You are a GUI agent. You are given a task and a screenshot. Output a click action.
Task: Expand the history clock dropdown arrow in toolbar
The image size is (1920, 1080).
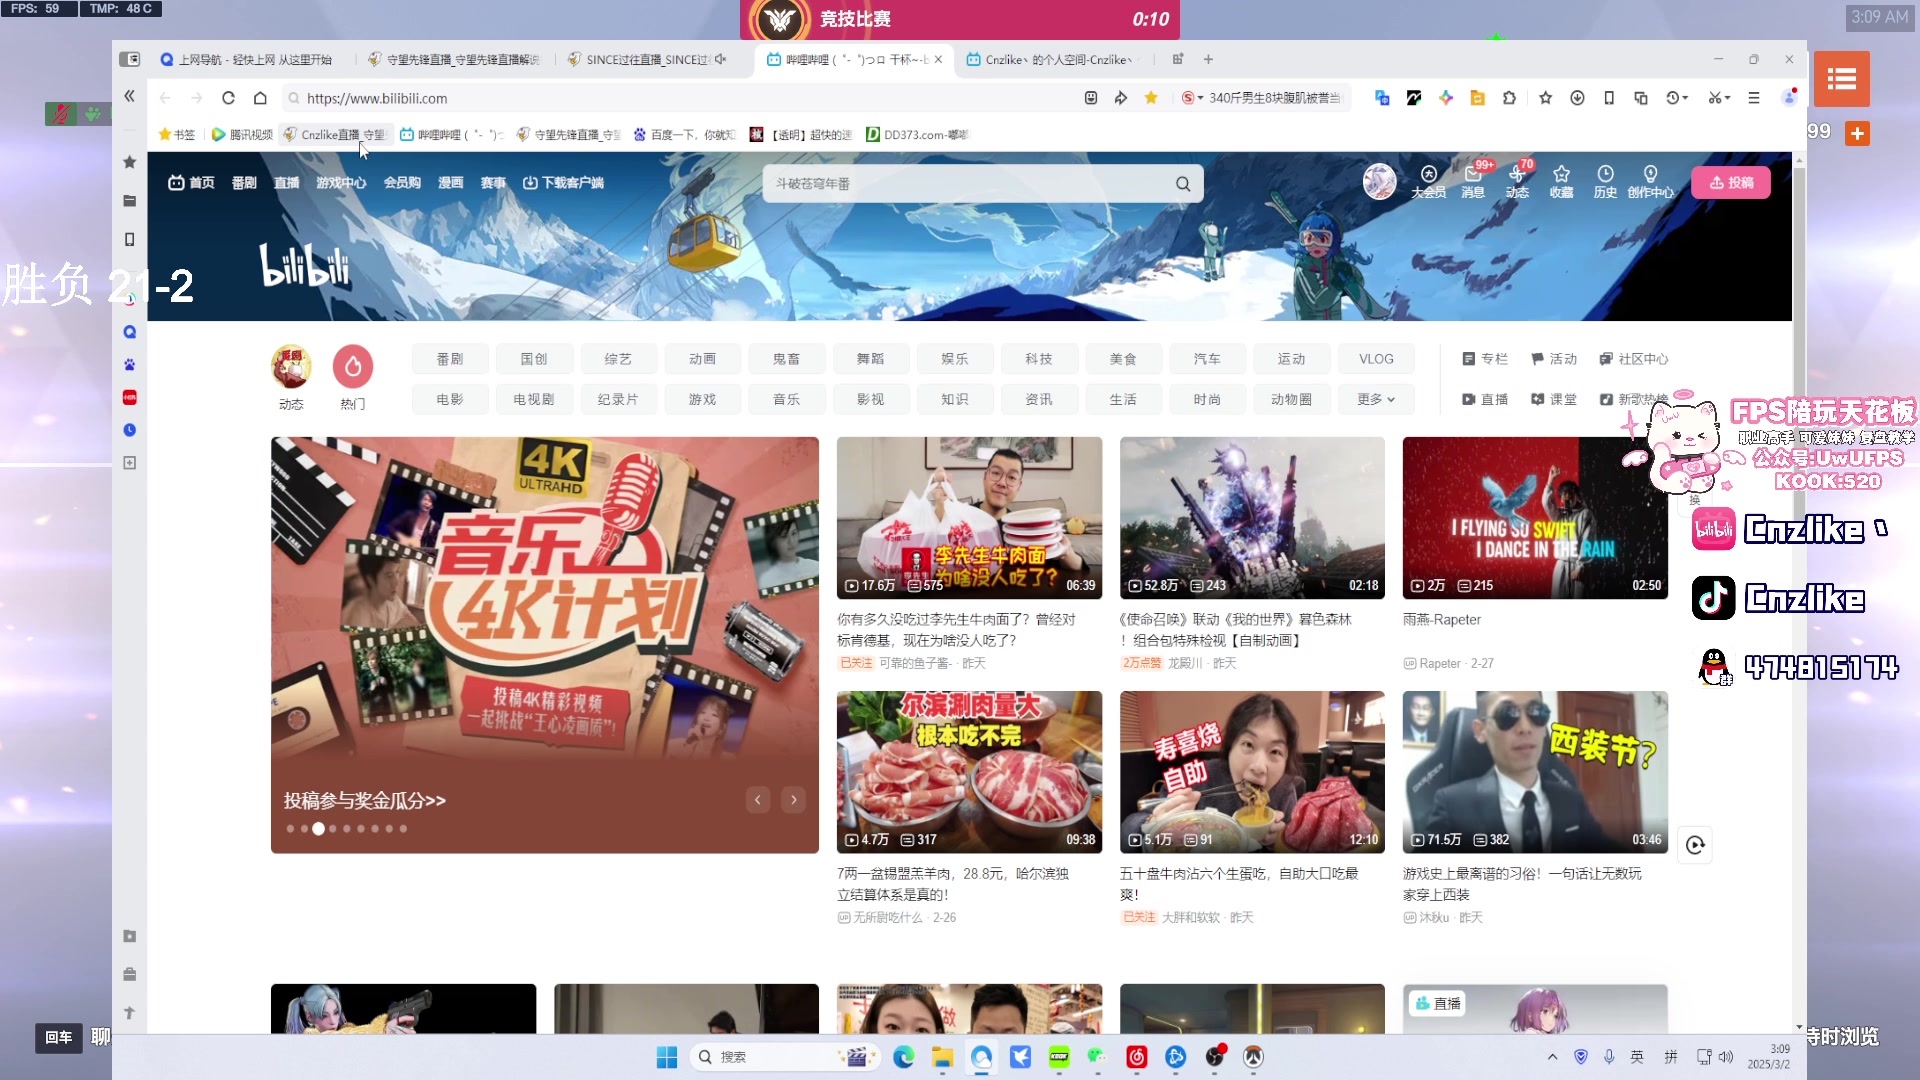(x=1686, y=98)
